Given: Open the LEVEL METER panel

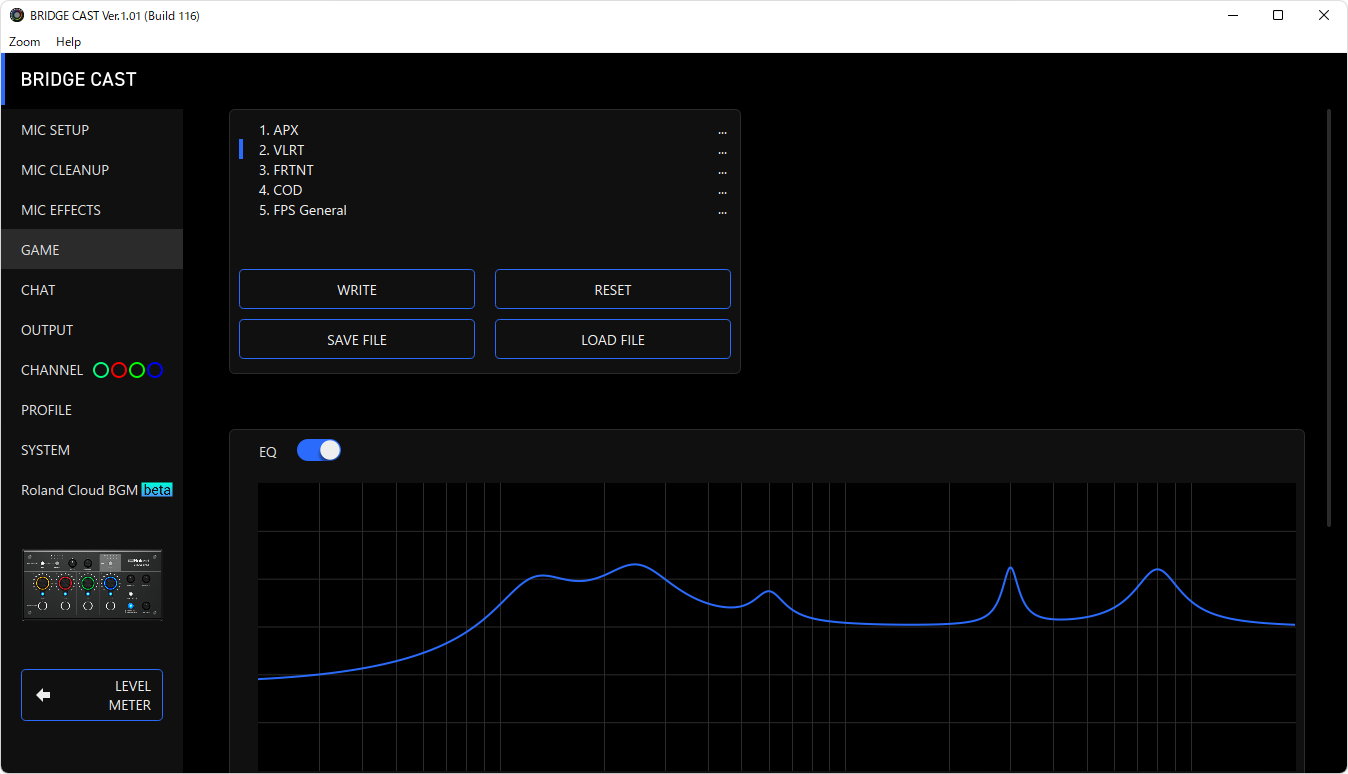Looking at the screenshot, I should pyautogui.click(x=92, y=695).
